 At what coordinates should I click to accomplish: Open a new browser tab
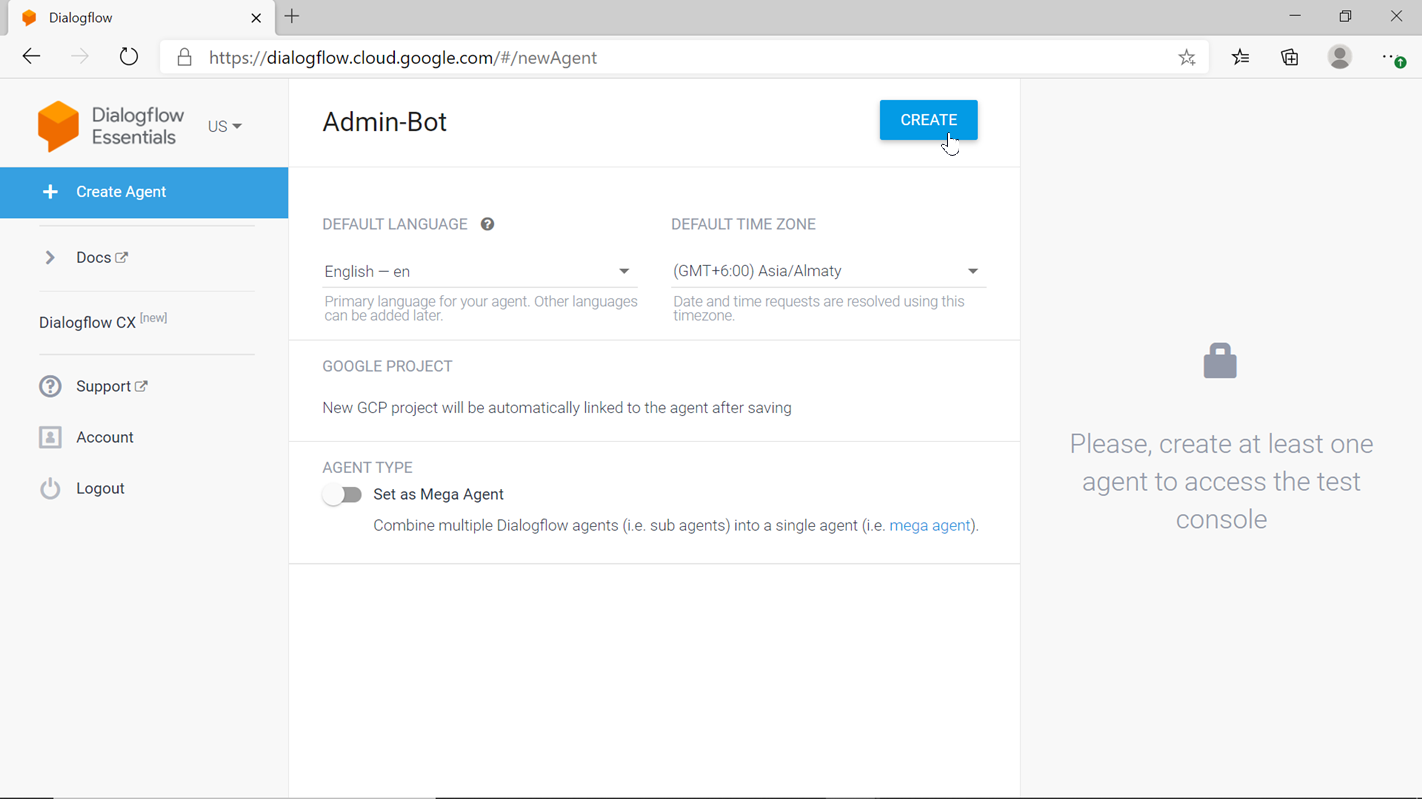pyautogui.click(x=292, y=17)
